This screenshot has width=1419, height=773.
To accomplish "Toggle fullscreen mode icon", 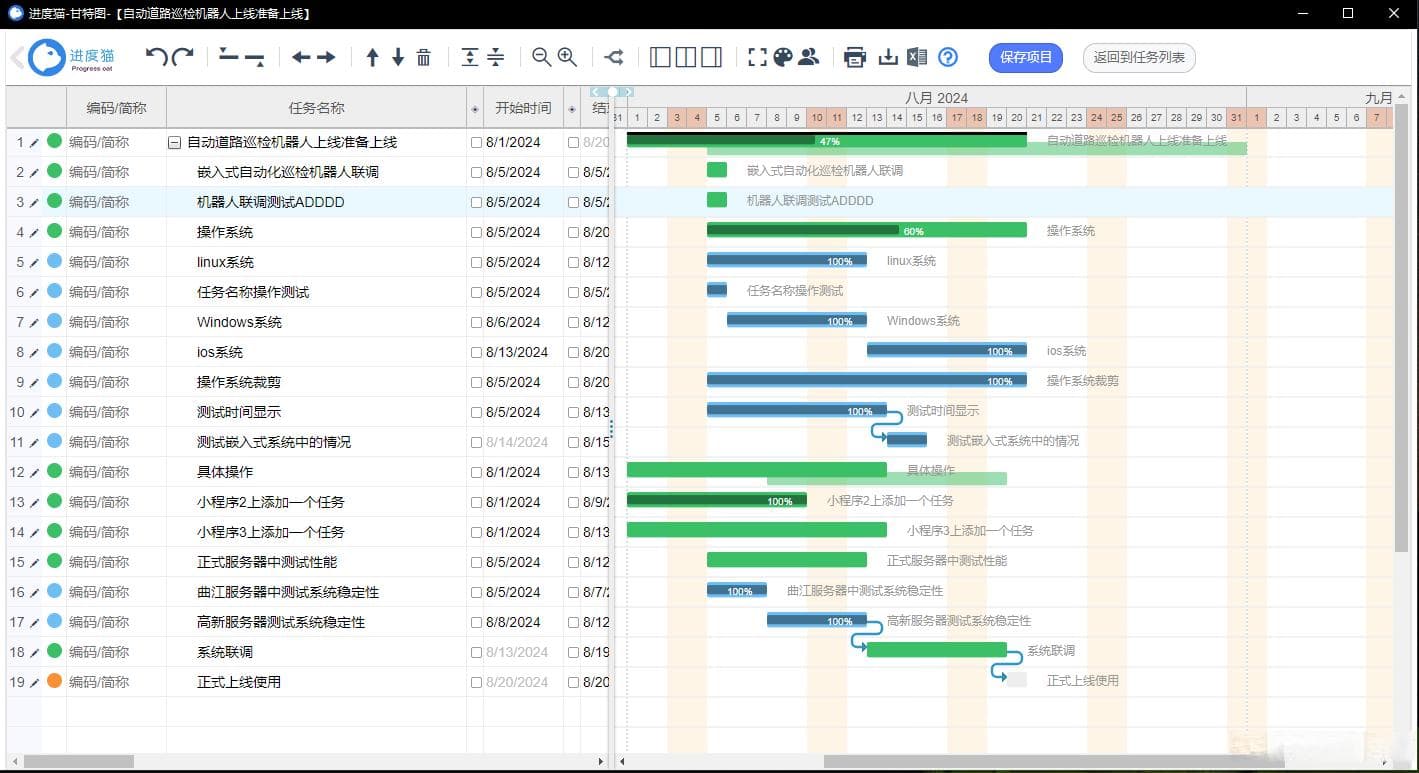I will [x=758, y=57].
